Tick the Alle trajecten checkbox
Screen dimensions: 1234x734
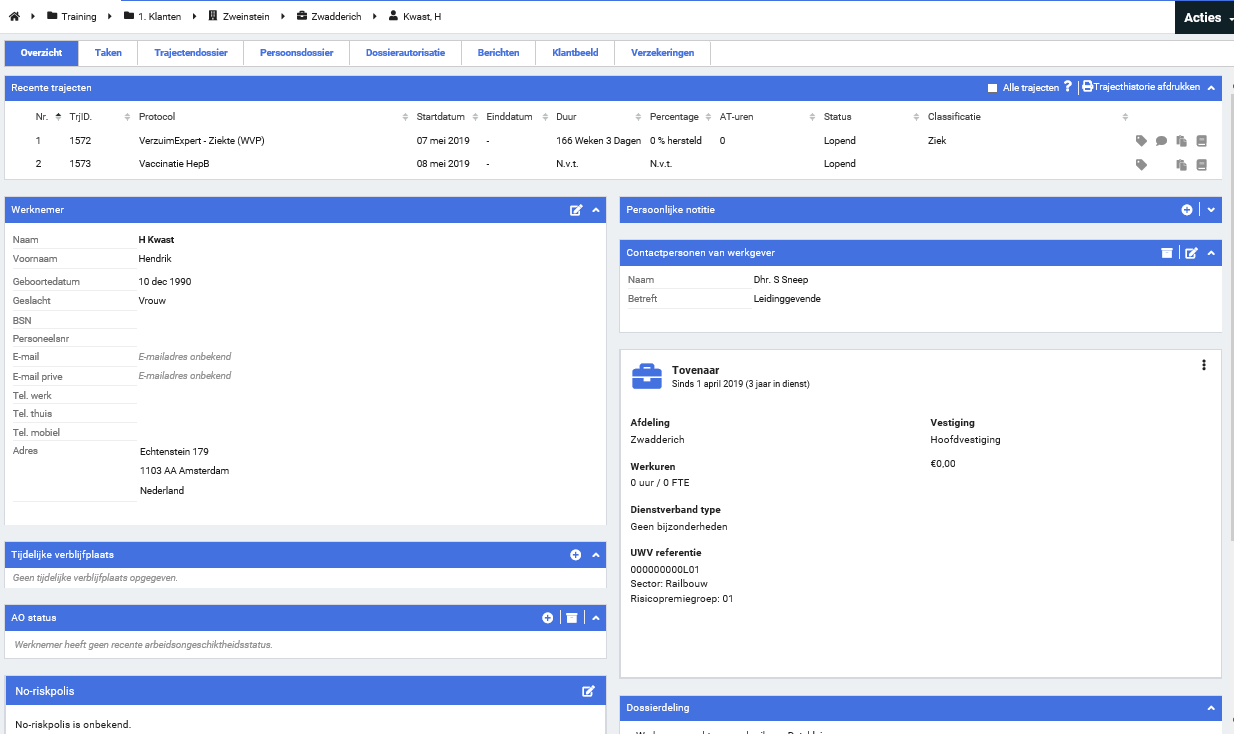pyautogui.click(x=993, y=88)
